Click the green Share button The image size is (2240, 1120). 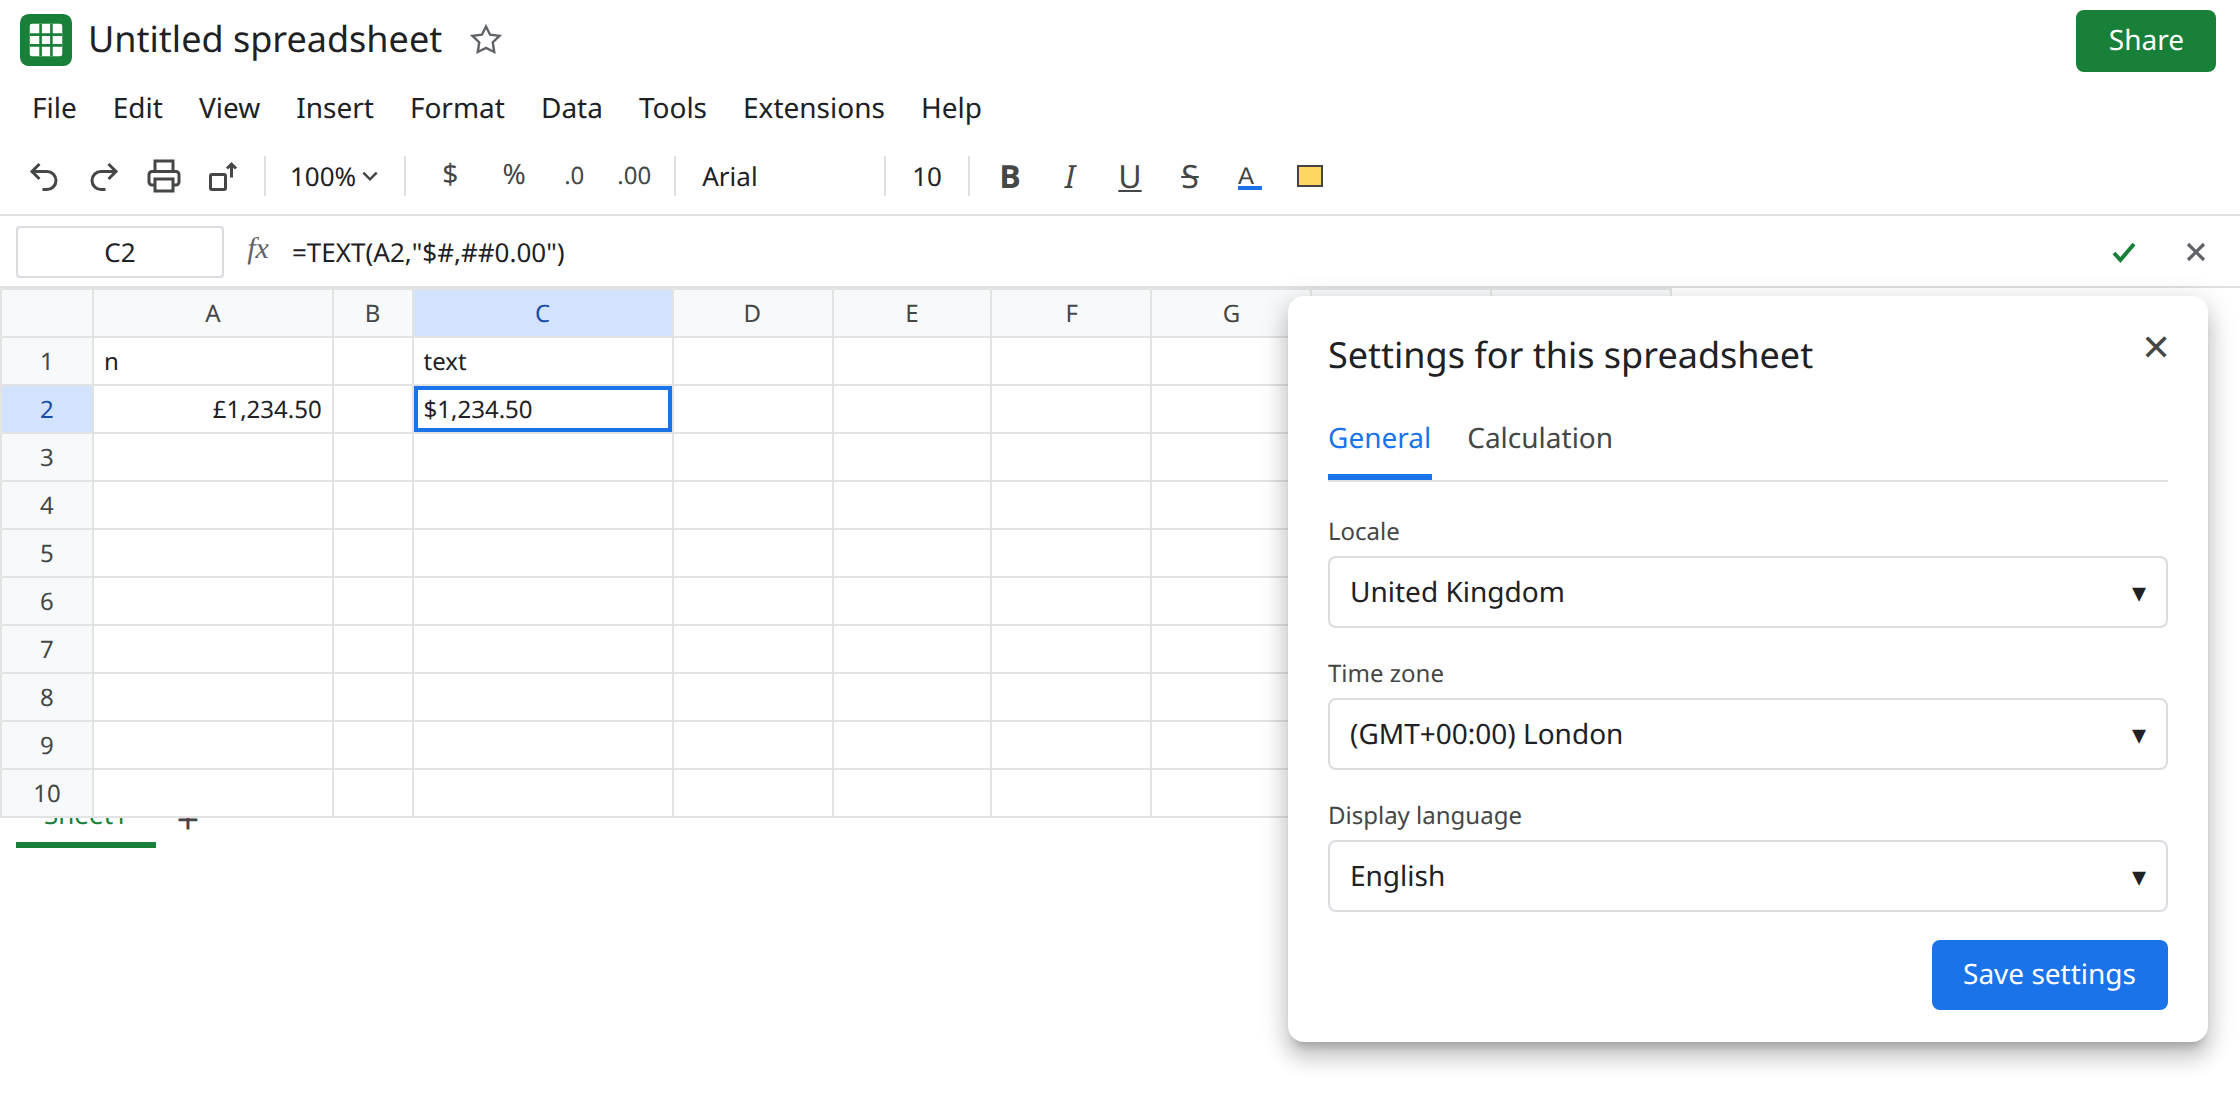[2146, 41]
